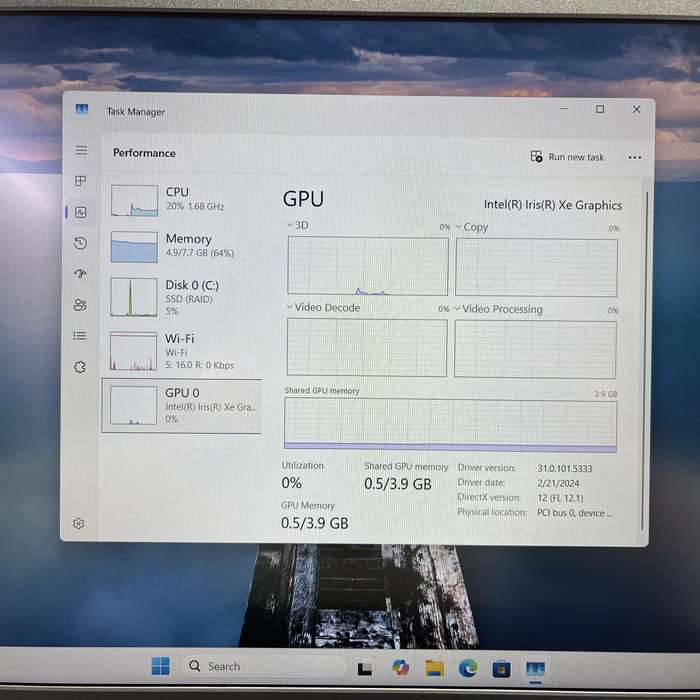Click the Physical location PCI bus value
700x700 pixels.
[x=575, y=513]
